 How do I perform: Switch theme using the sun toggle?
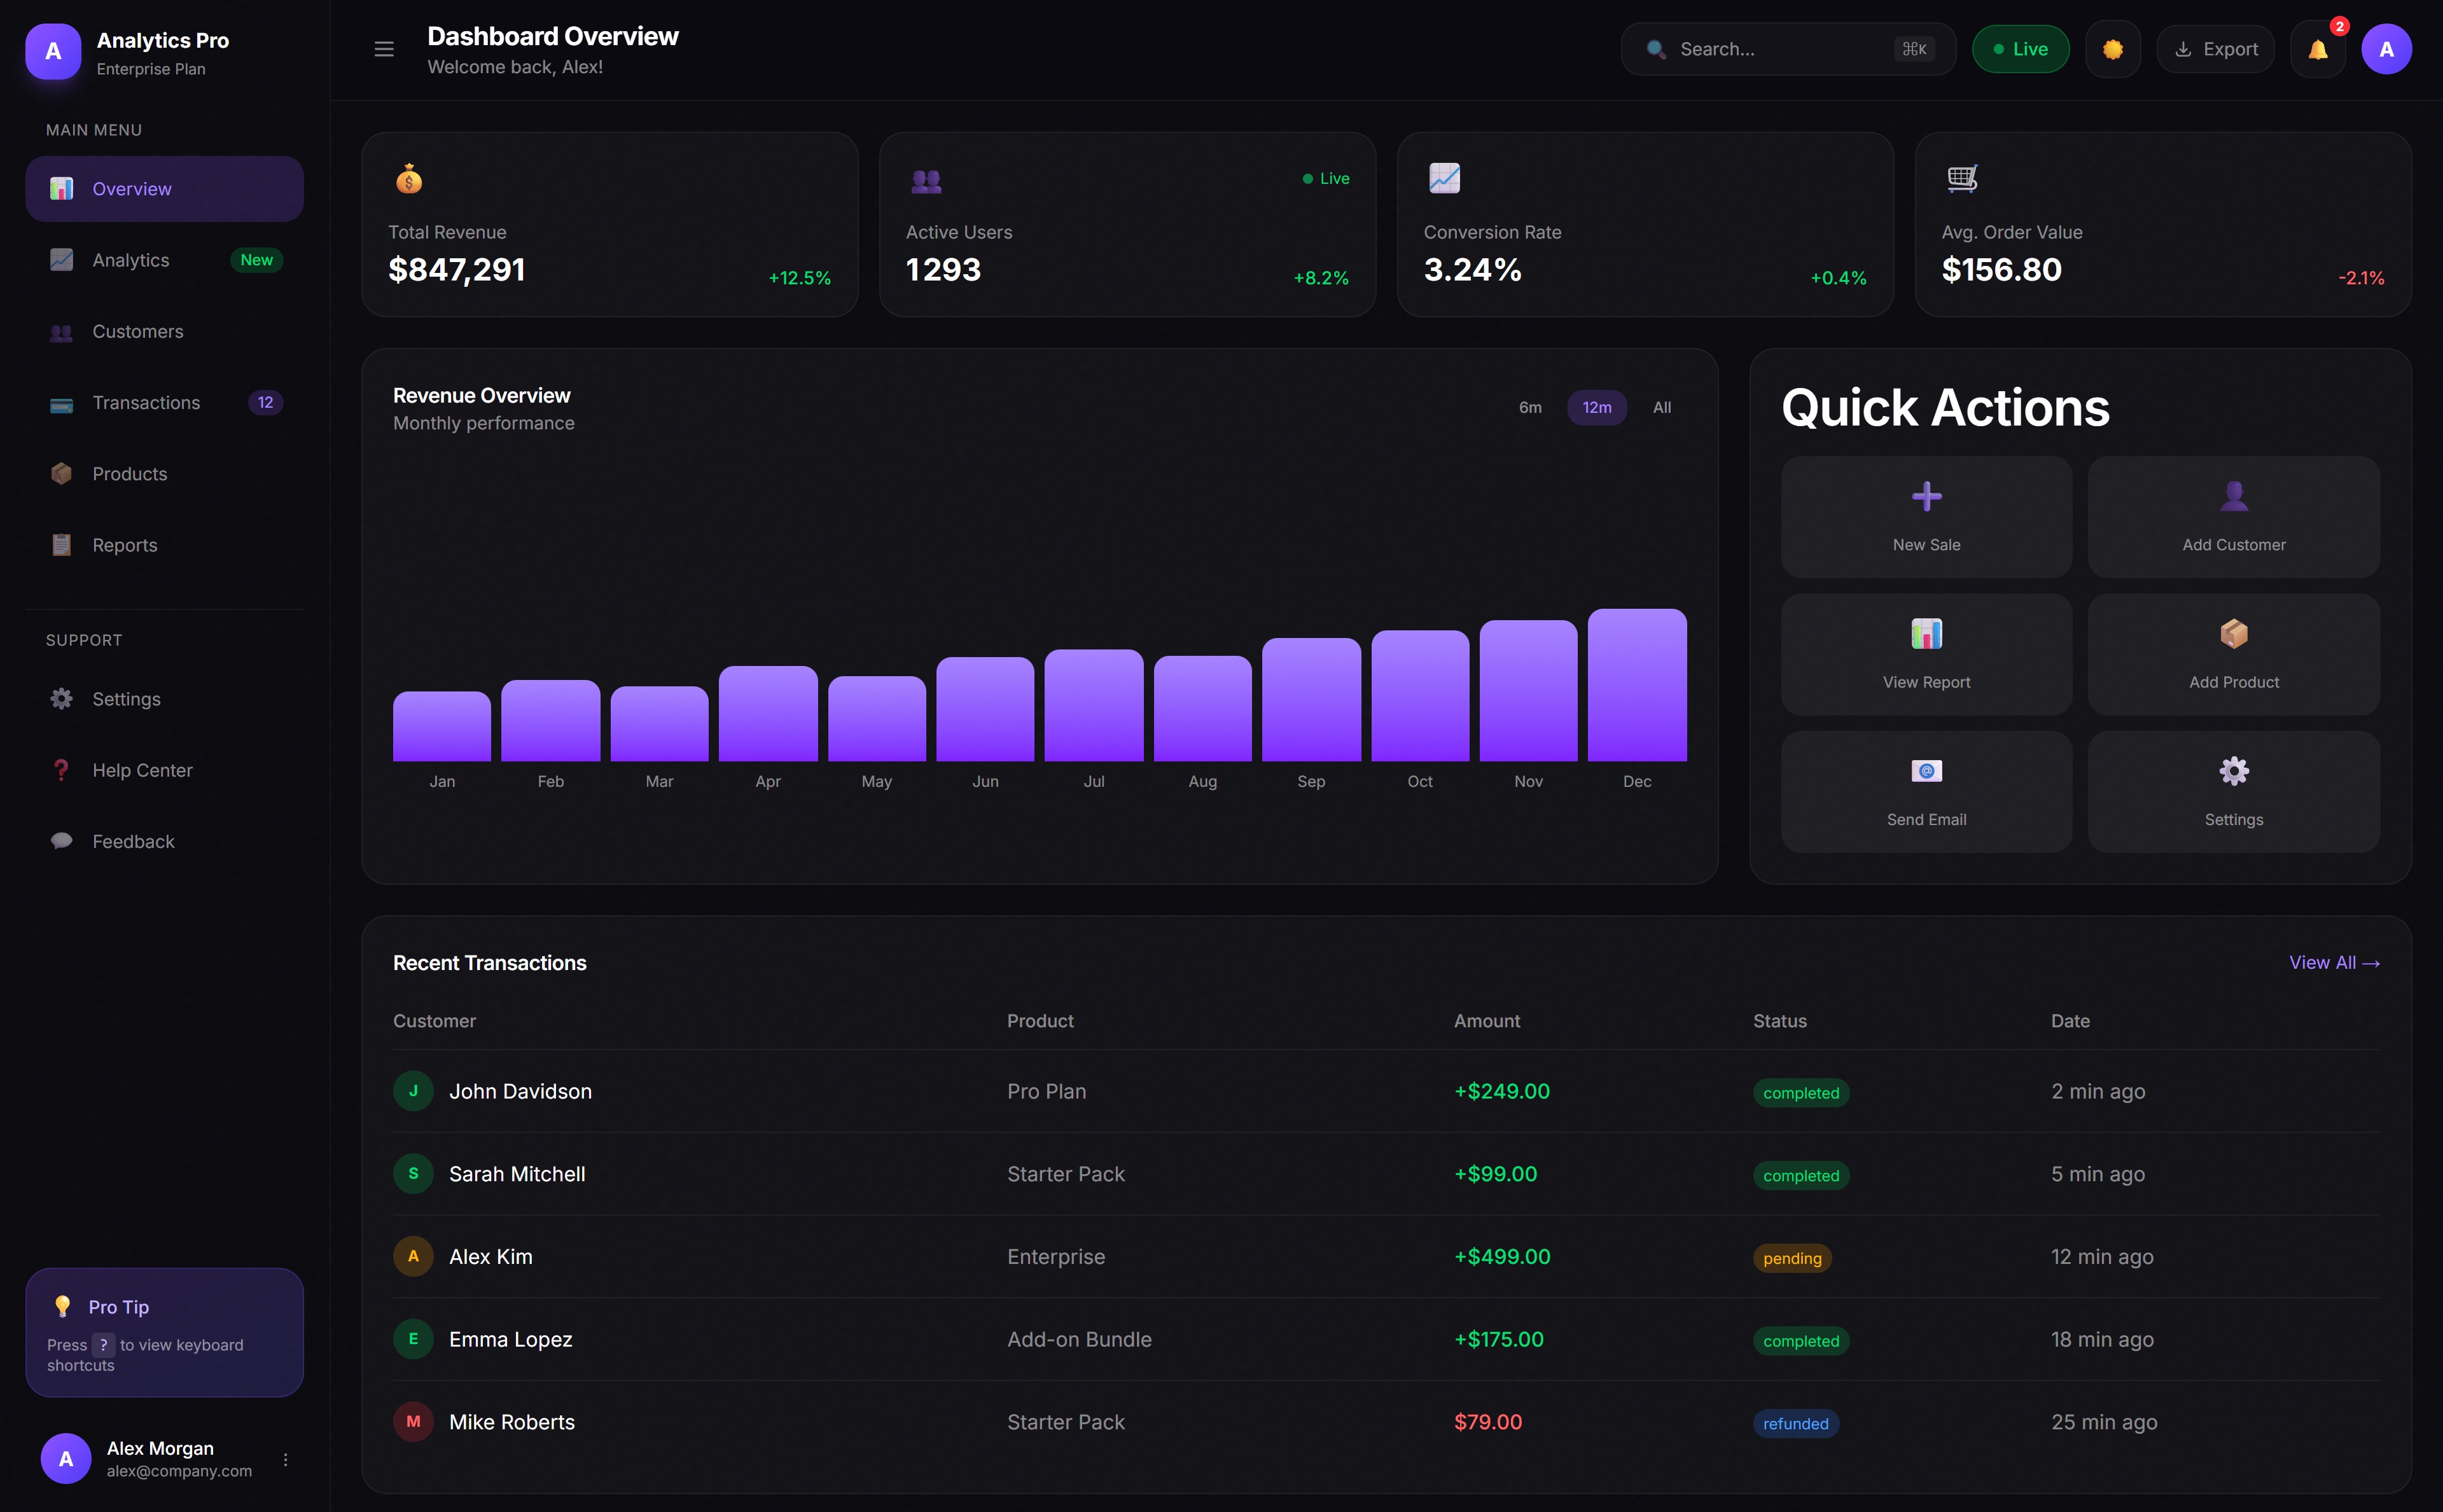[2113, 48]
